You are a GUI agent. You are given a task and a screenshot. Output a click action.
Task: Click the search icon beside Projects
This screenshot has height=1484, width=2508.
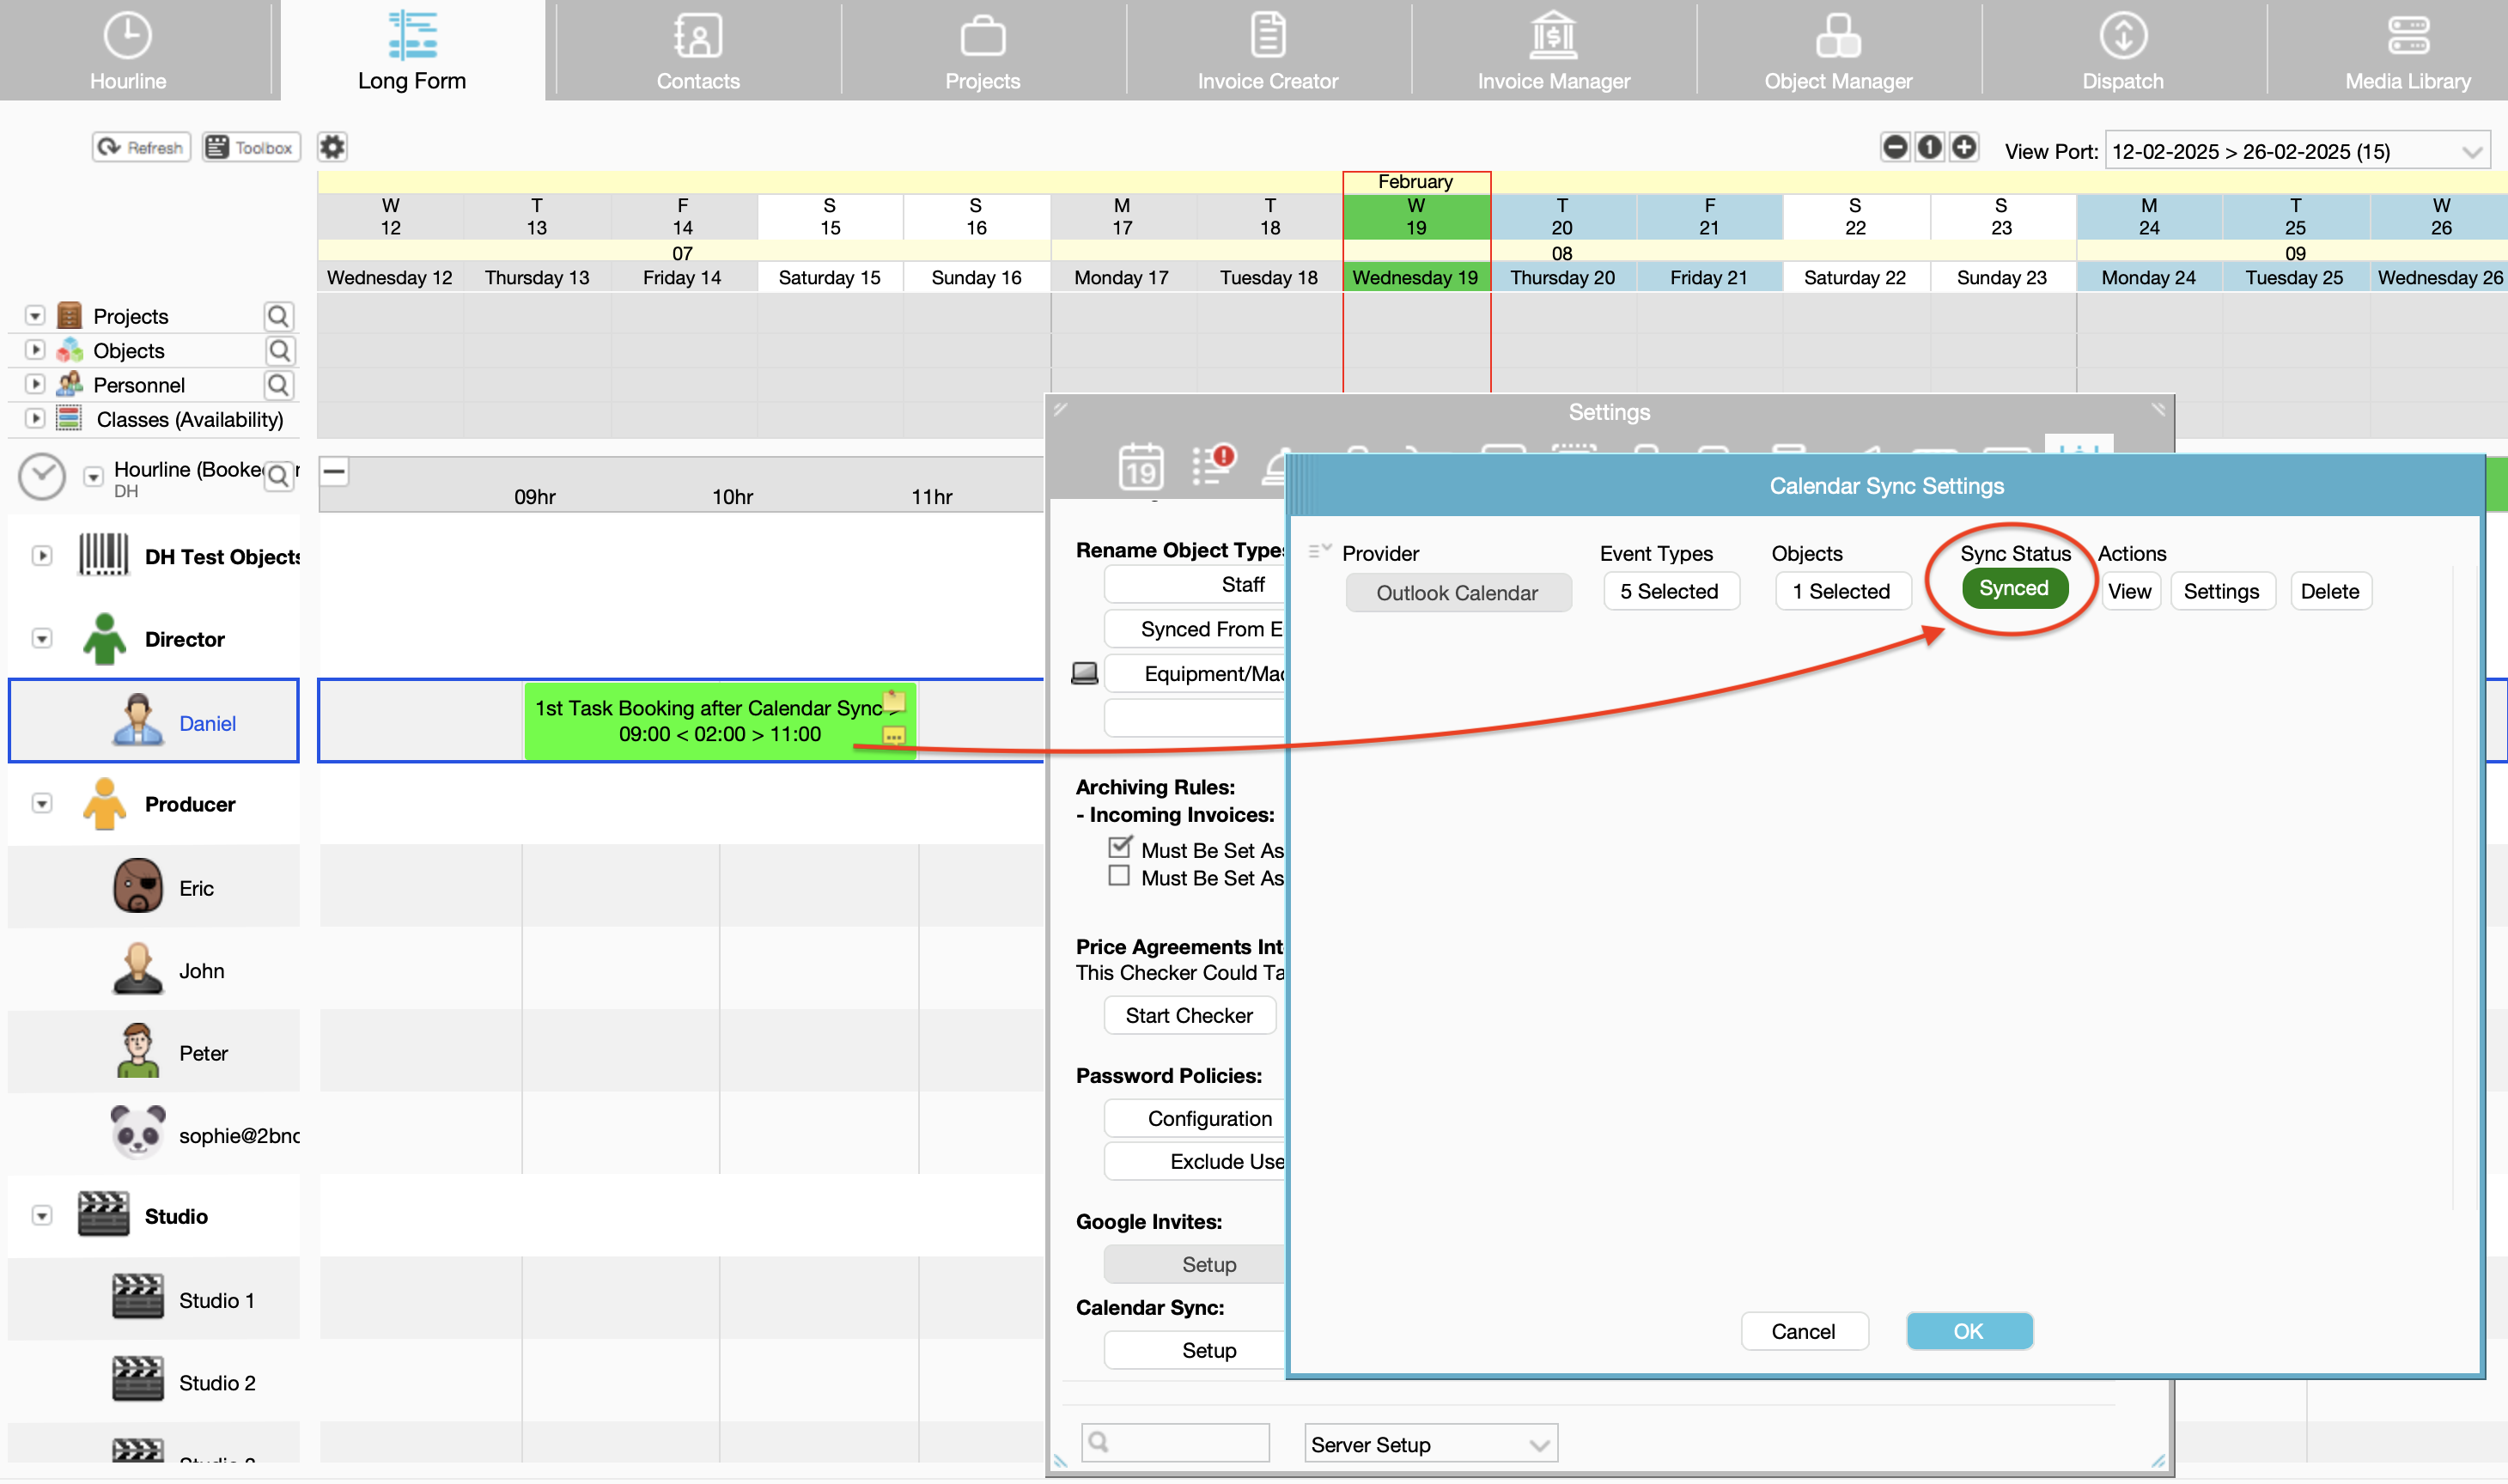click(x=278, y=316)
